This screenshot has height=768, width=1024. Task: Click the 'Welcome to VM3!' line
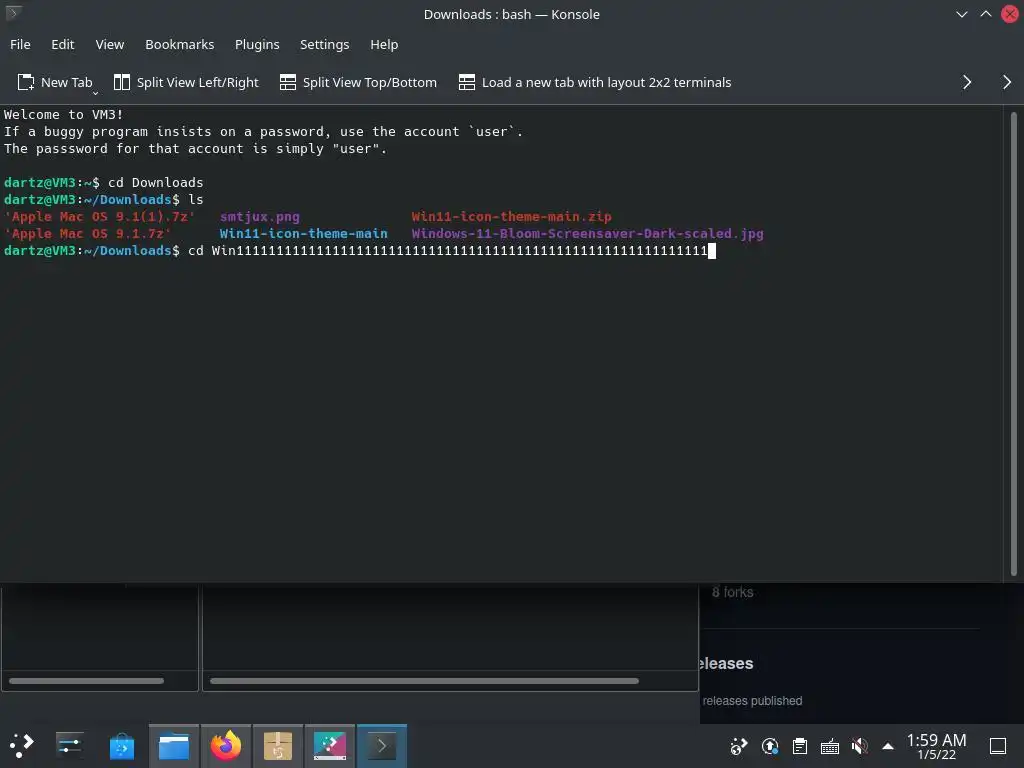tap(63, 115)
